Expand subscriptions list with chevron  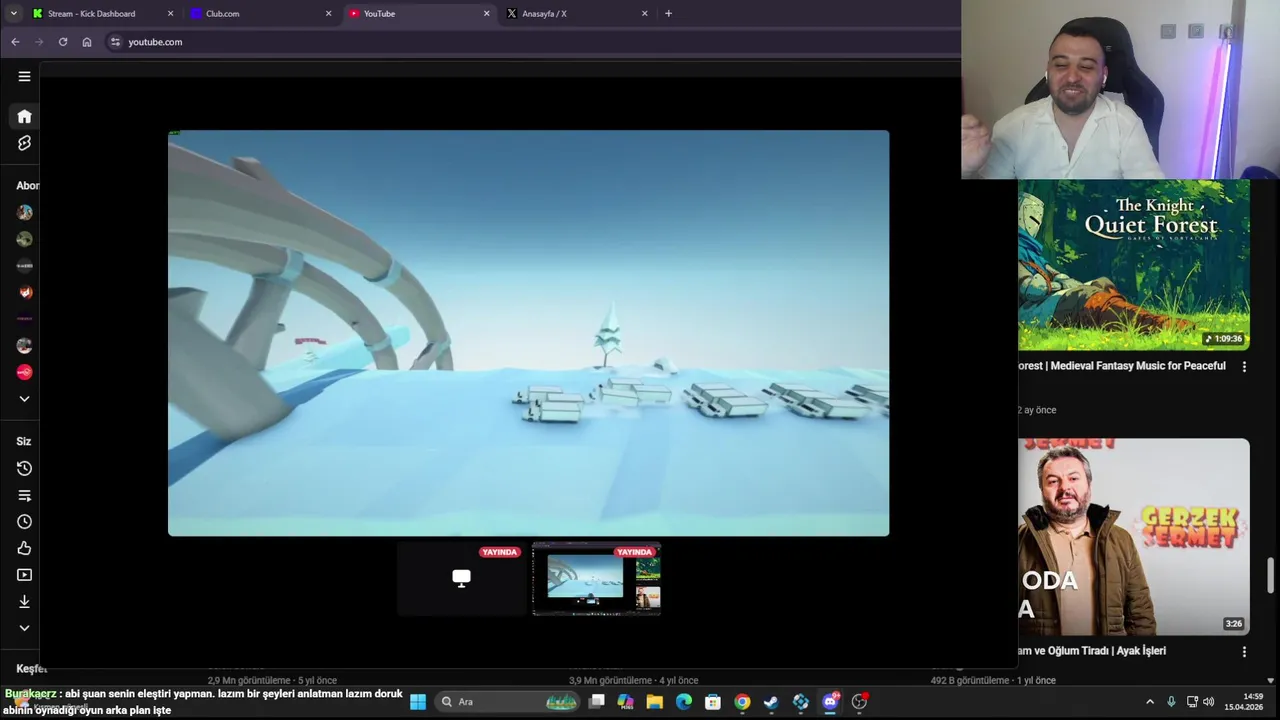[x=24, y=399]
